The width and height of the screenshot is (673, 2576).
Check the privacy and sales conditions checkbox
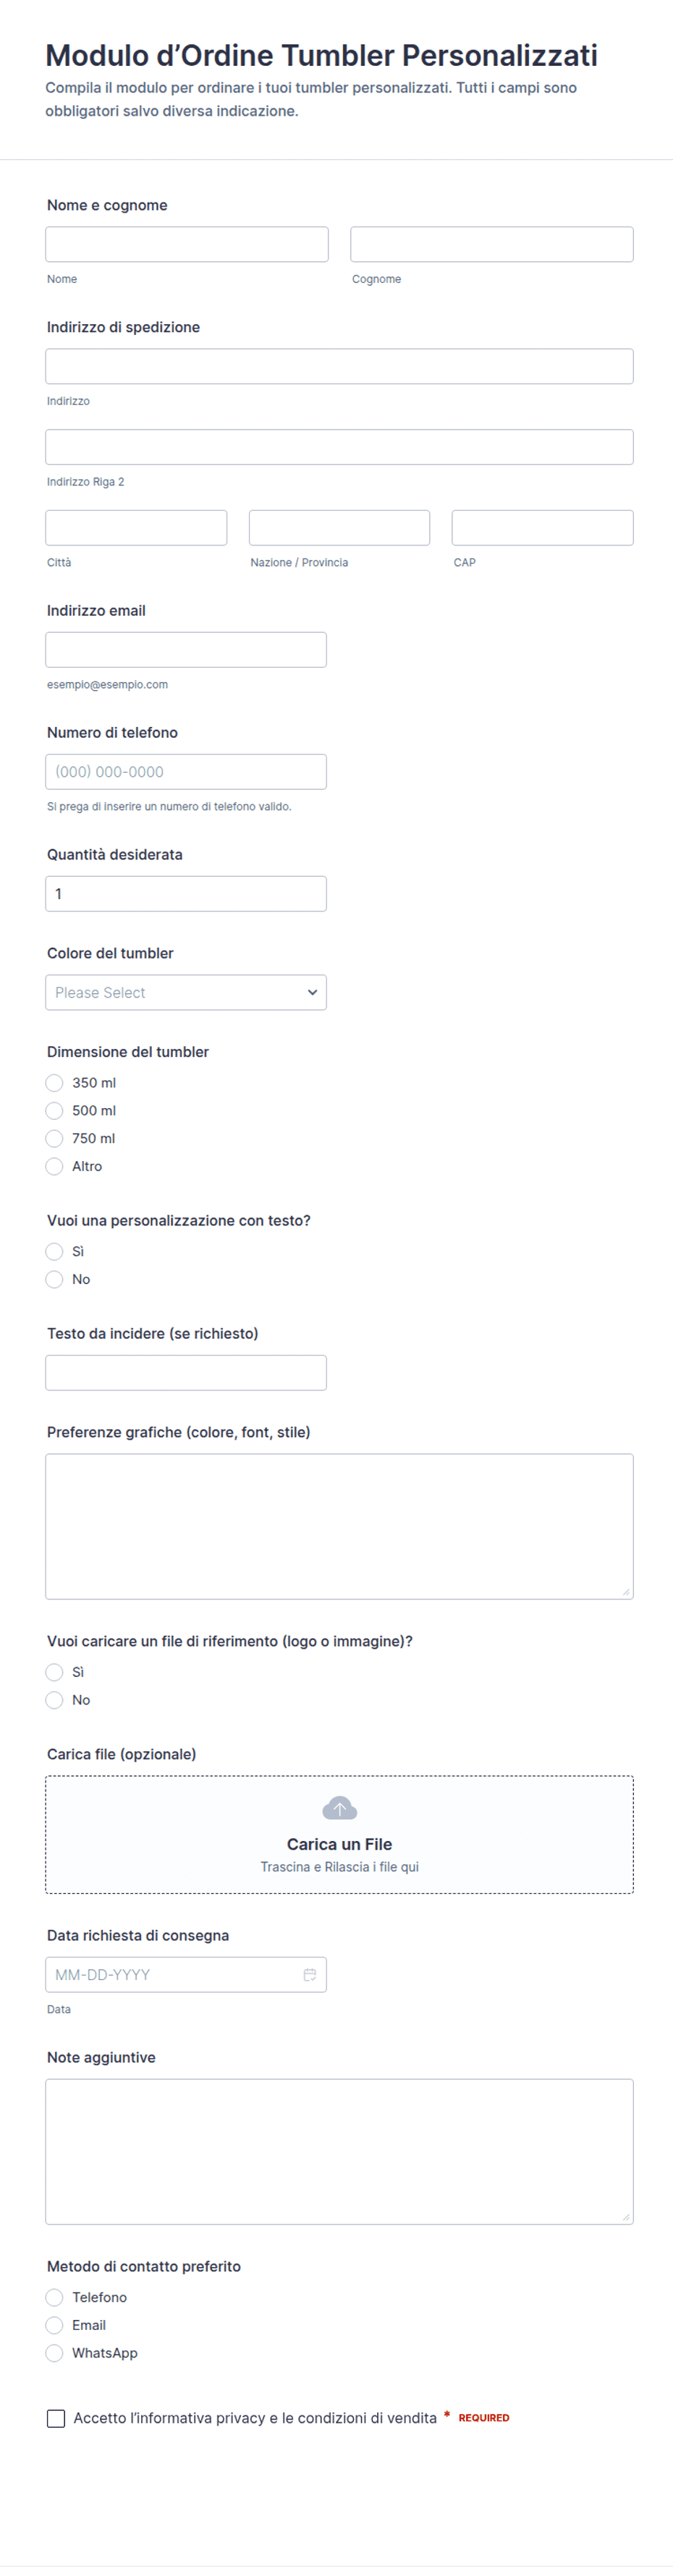pyautogui.click(x=56, y=2418)
